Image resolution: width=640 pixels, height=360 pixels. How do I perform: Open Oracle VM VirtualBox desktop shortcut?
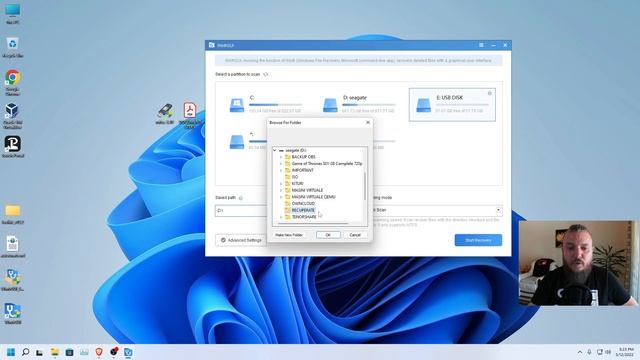point(12,116)
